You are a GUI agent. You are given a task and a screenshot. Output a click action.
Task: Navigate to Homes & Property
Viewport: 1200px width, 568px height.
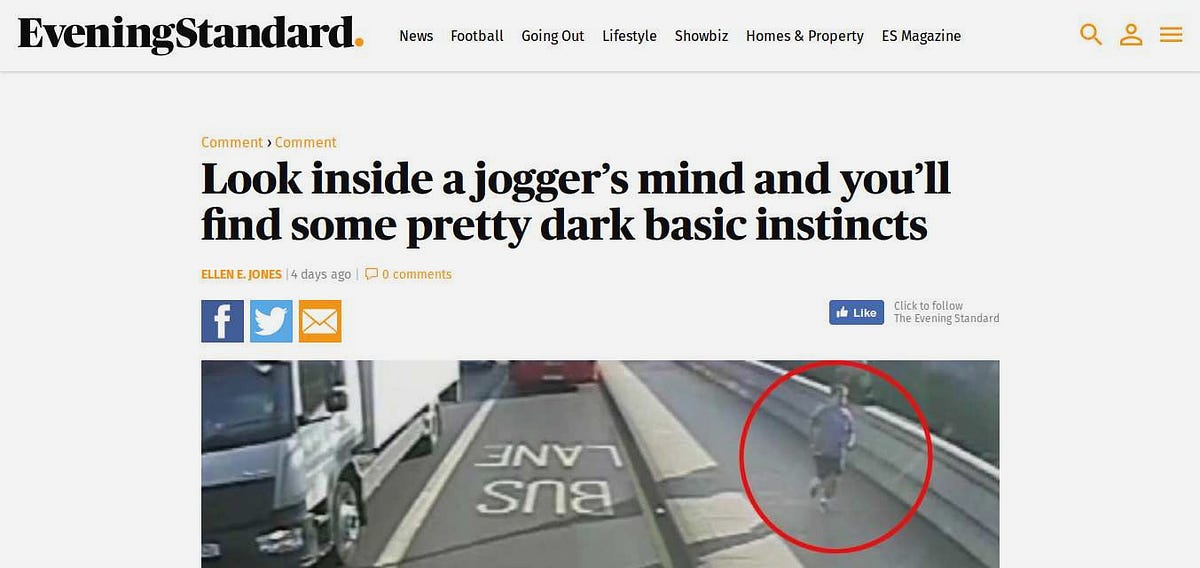coord(805,36)
